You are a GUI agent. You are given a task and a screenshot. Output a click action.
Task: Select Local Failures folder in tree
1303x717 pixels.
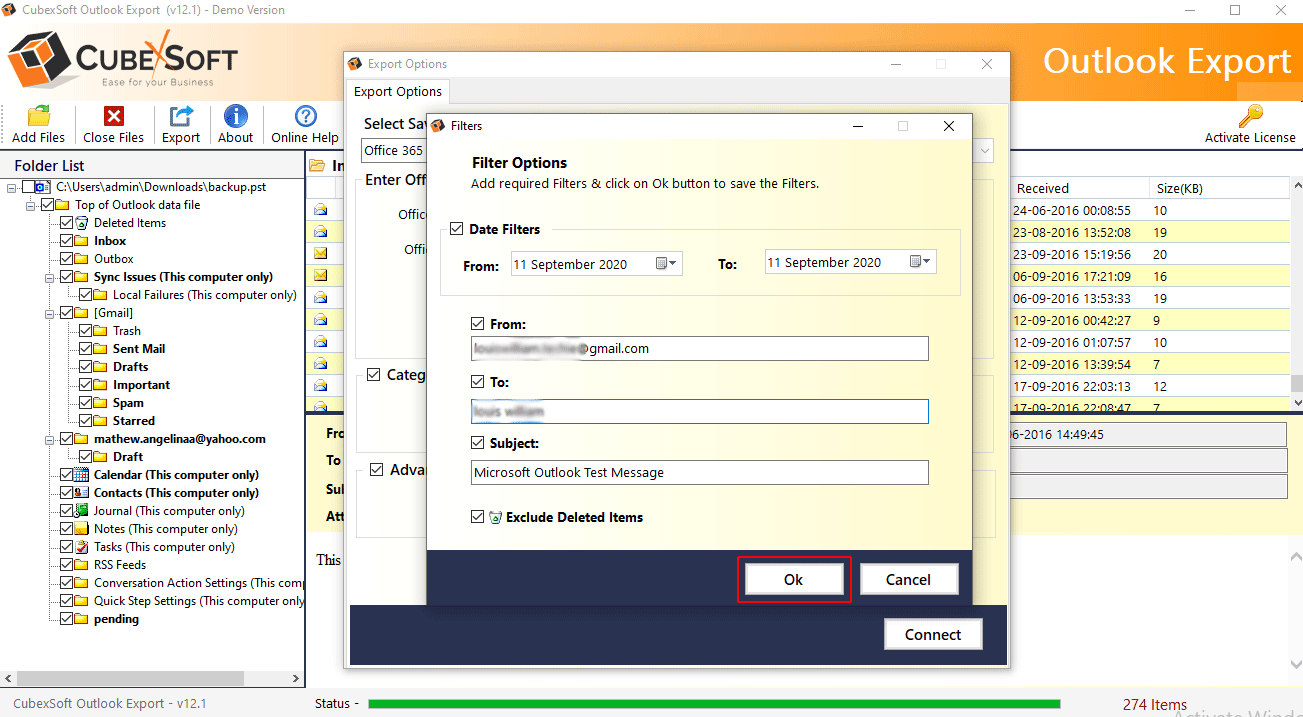click(205, 295)
